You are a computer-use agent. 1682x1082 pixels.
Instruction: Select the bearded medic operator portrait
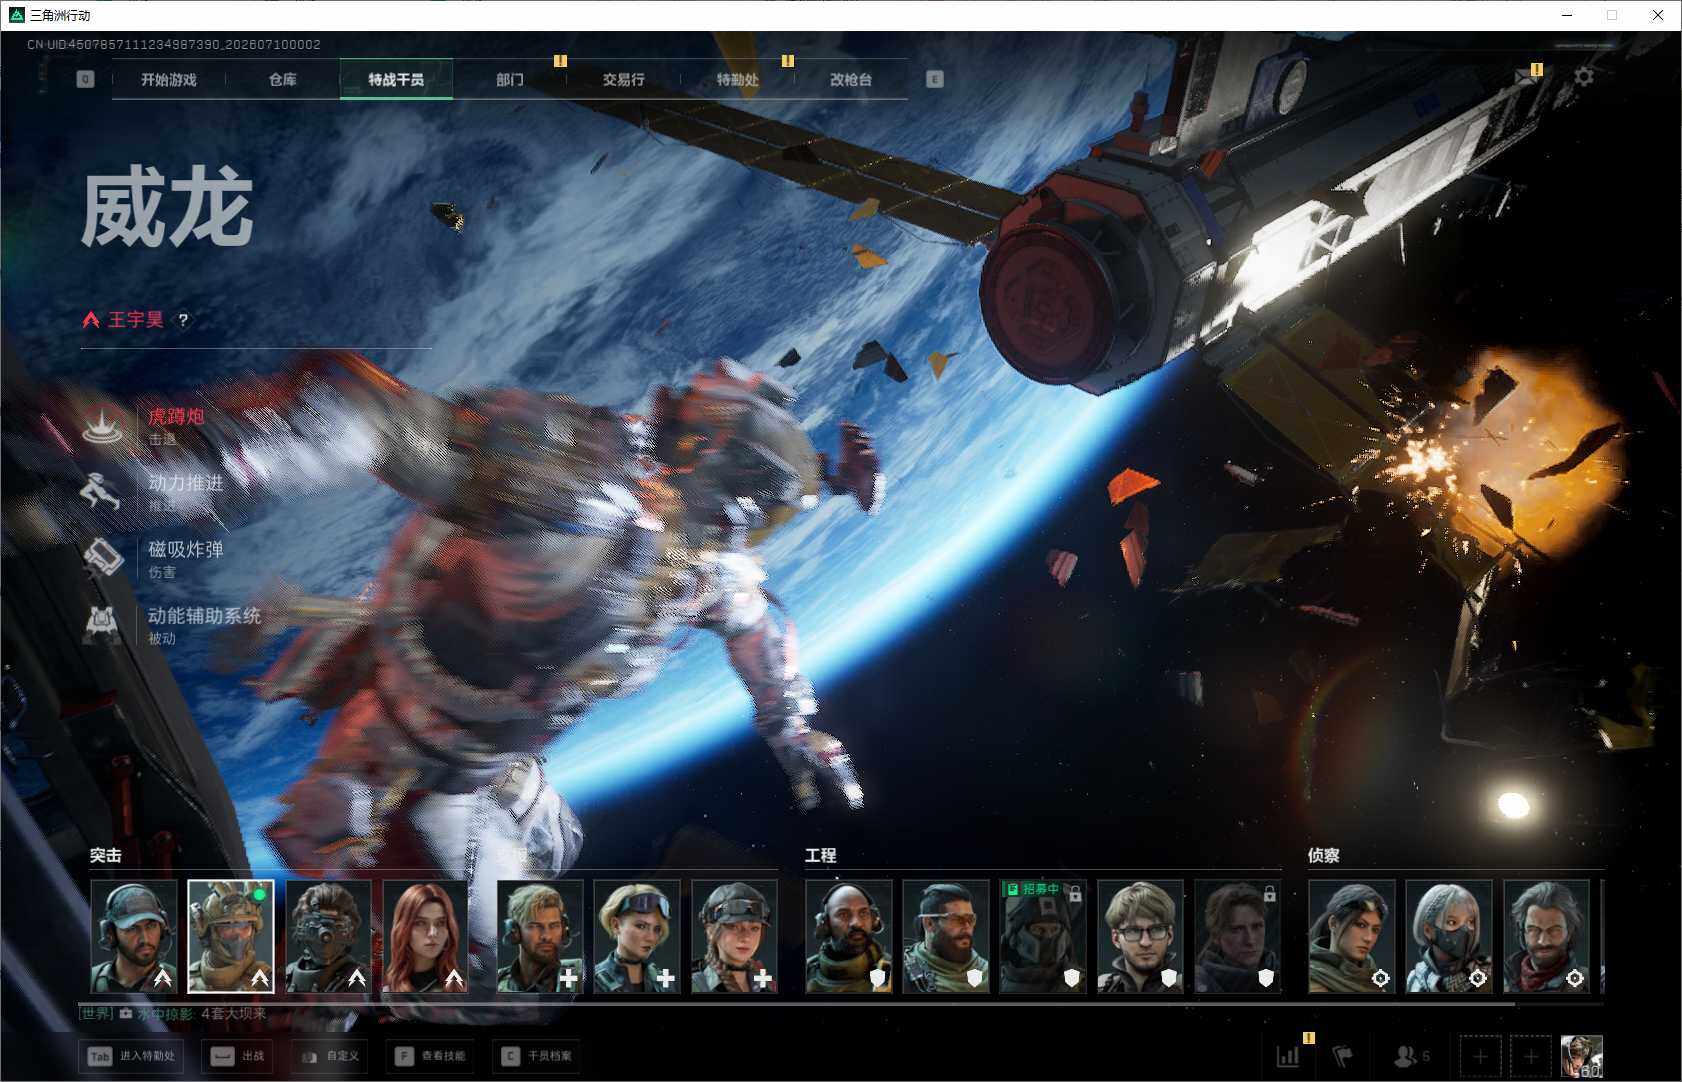(540, 937)
